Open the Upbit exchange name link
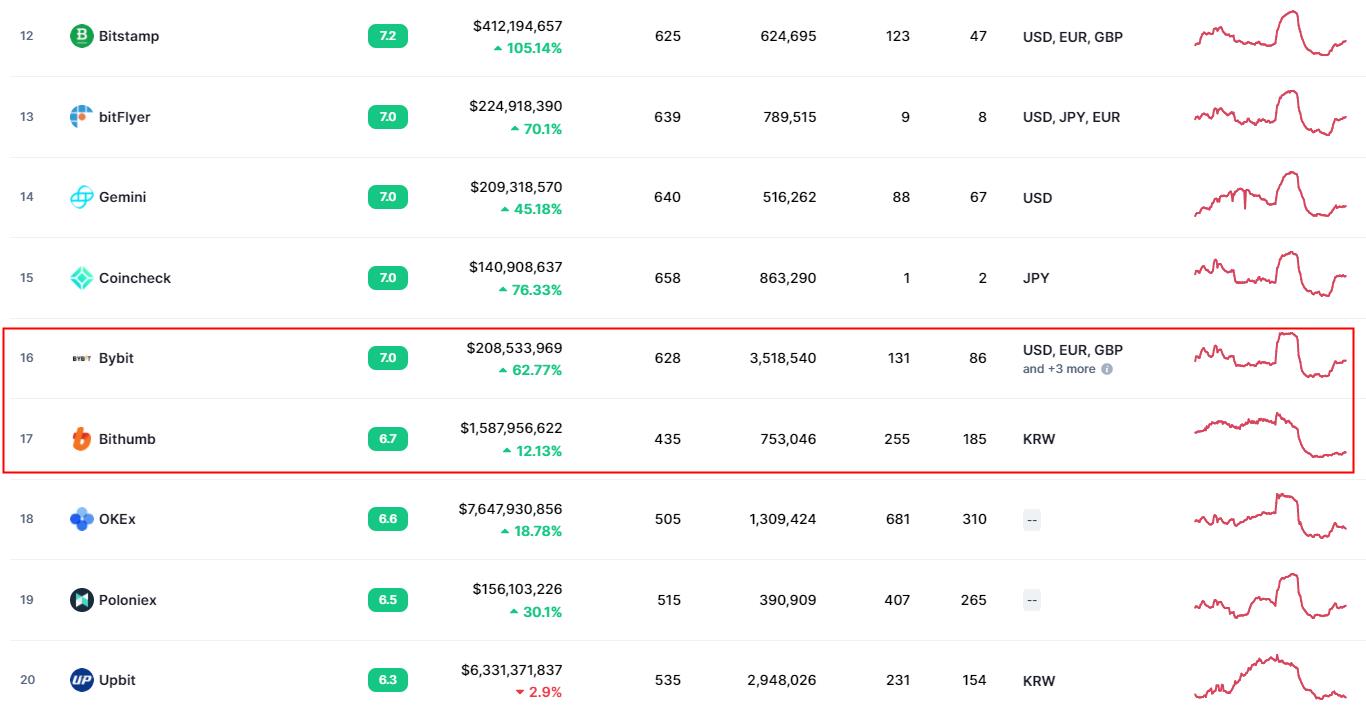 coord(117,680)
